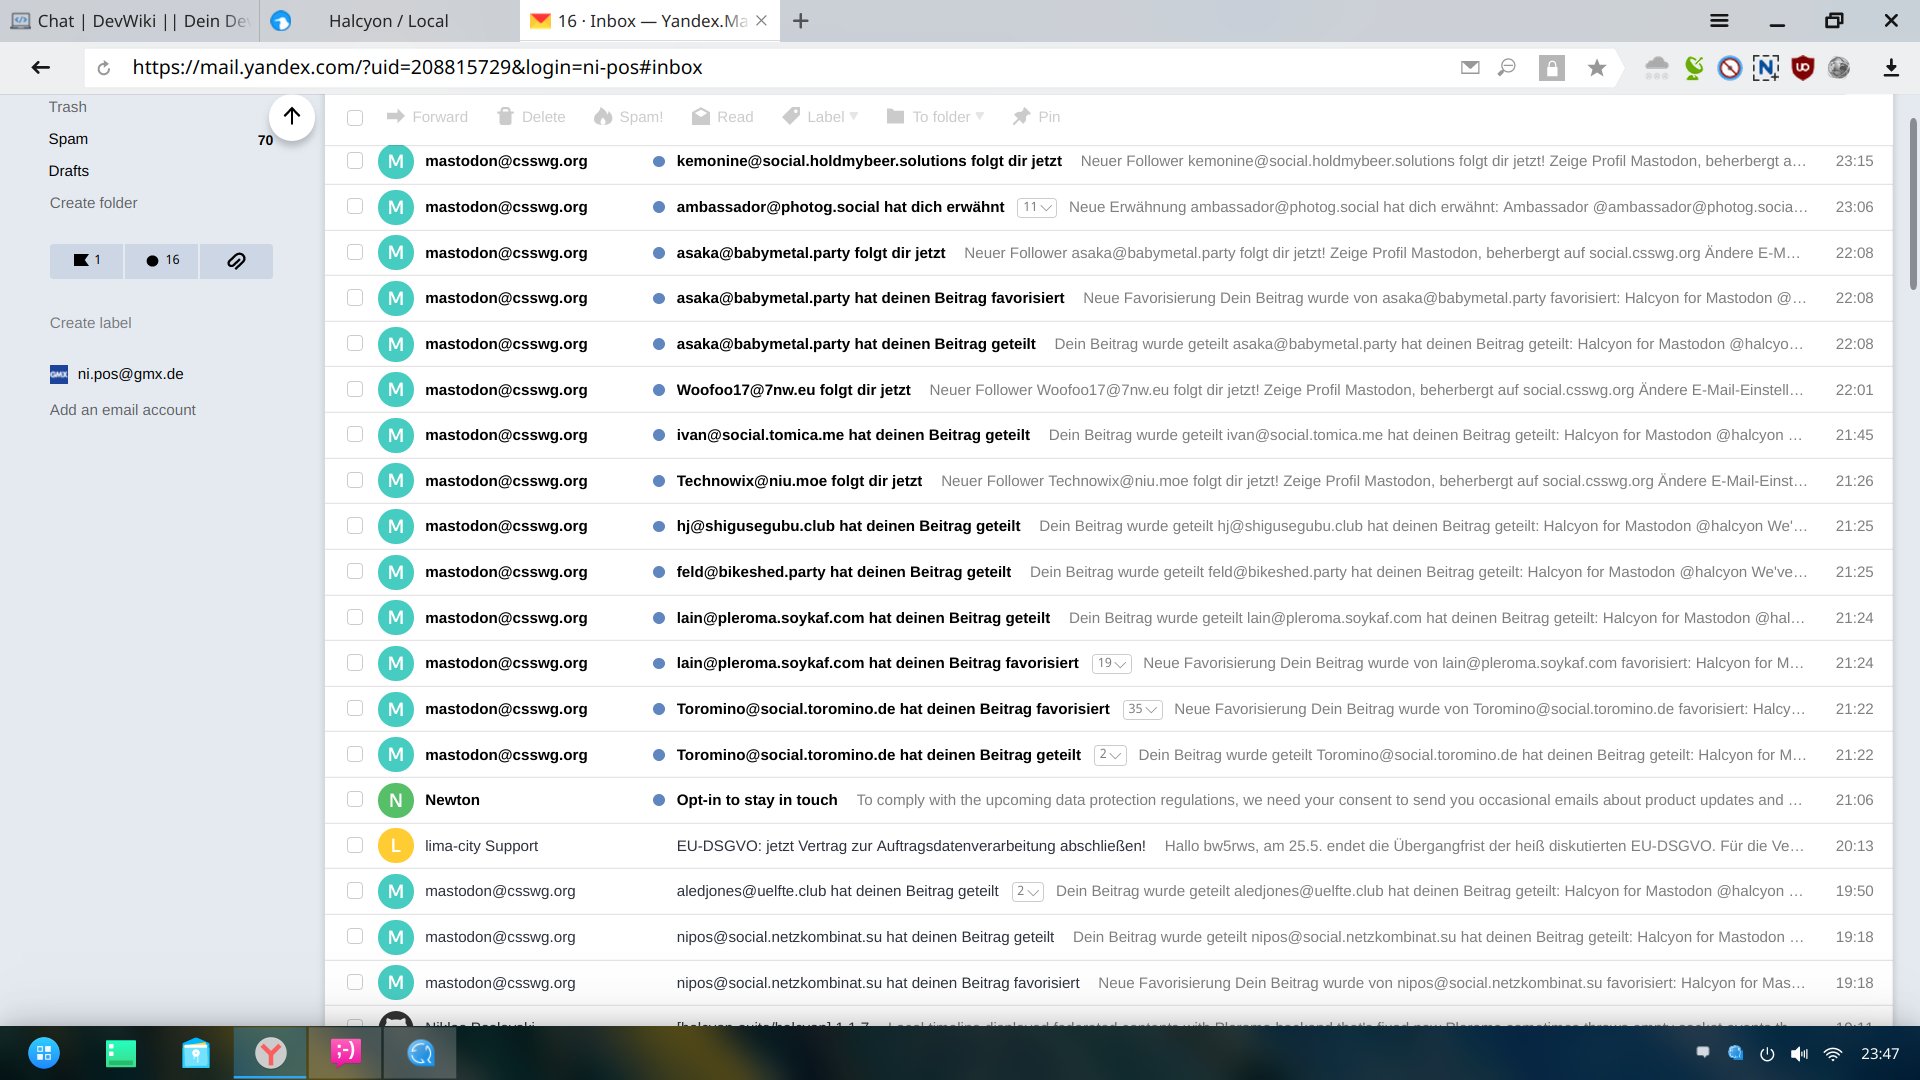Open the Spam folder
1920x1080 pixels.
68,139
